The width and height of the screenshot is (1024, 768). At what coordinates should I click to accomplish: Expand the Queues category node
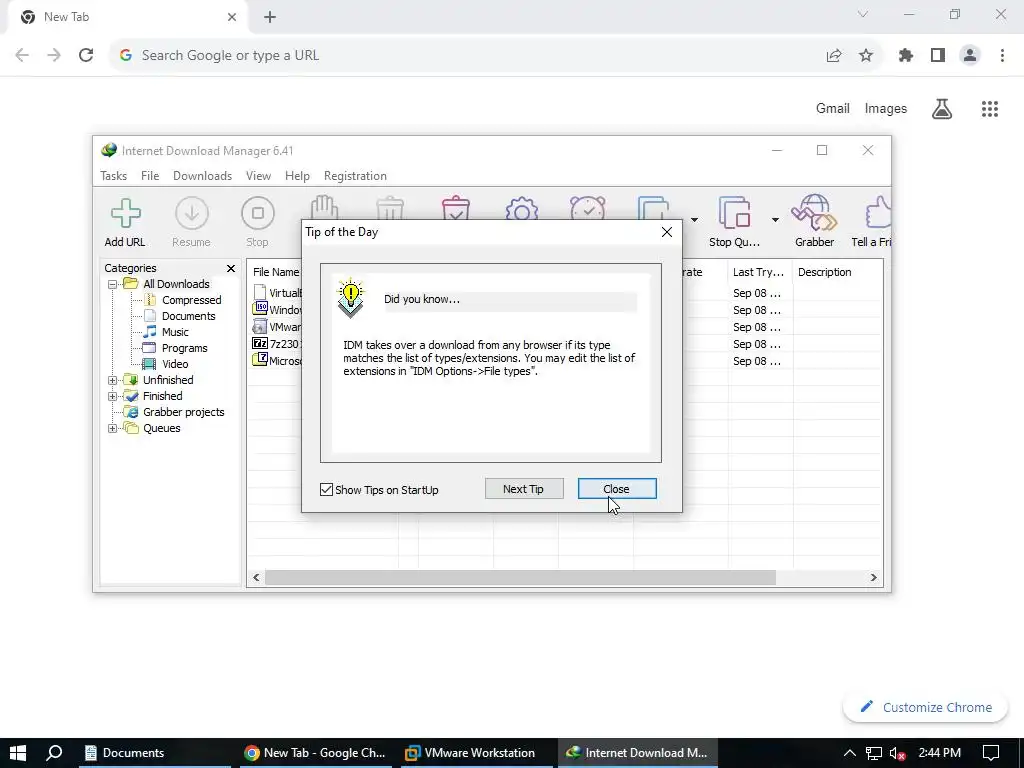pyautogui.click(x=112, y=428)
